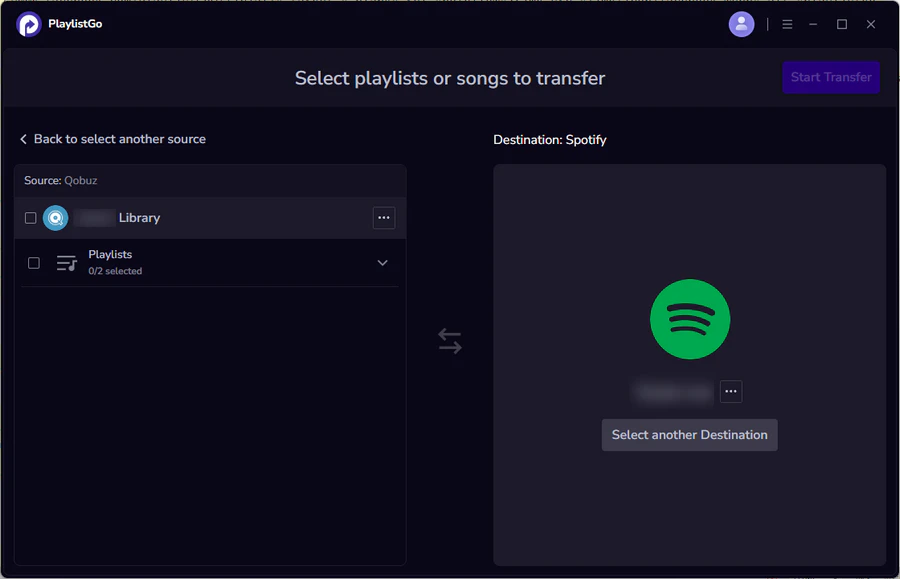This screenshot has height=579, width=900.
Task: Close the PlaylistGo window
Action: pos(871,24)
